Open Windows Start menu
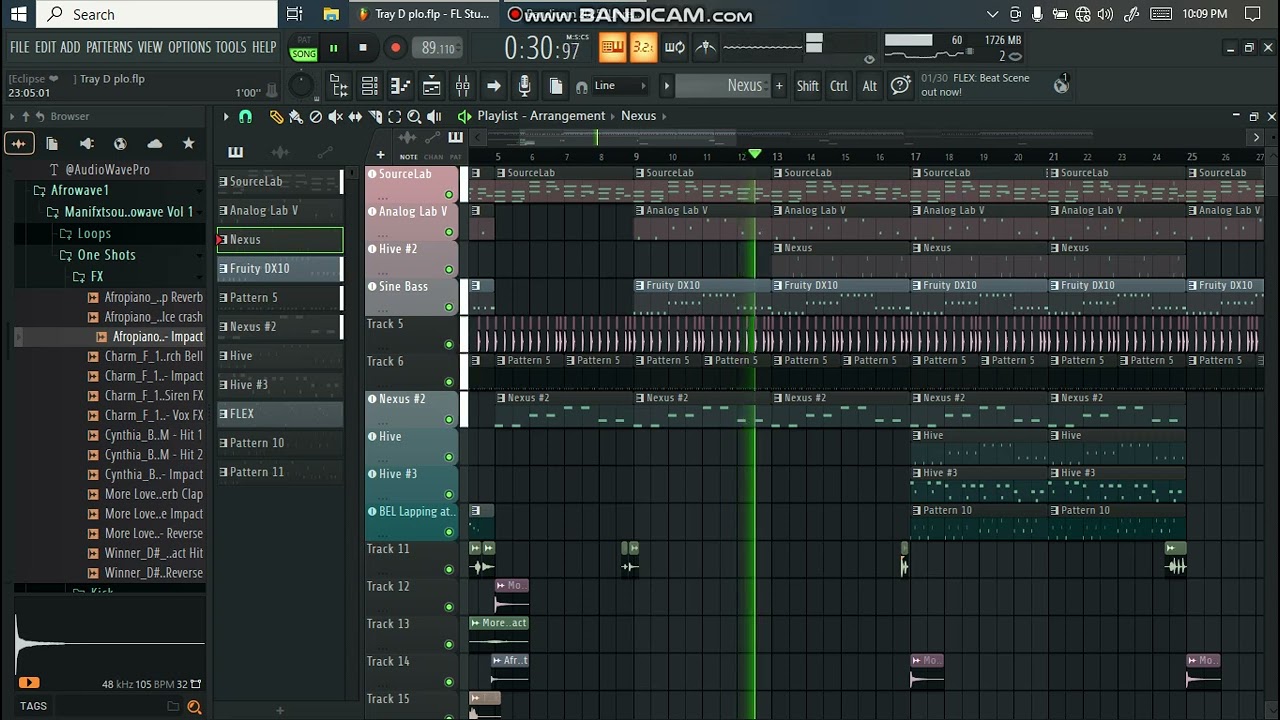 [19, 14]
